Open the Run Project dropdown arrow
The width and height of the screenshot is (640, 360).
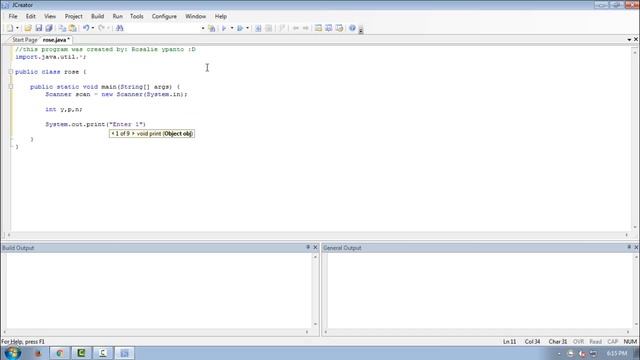pos(247,28)
